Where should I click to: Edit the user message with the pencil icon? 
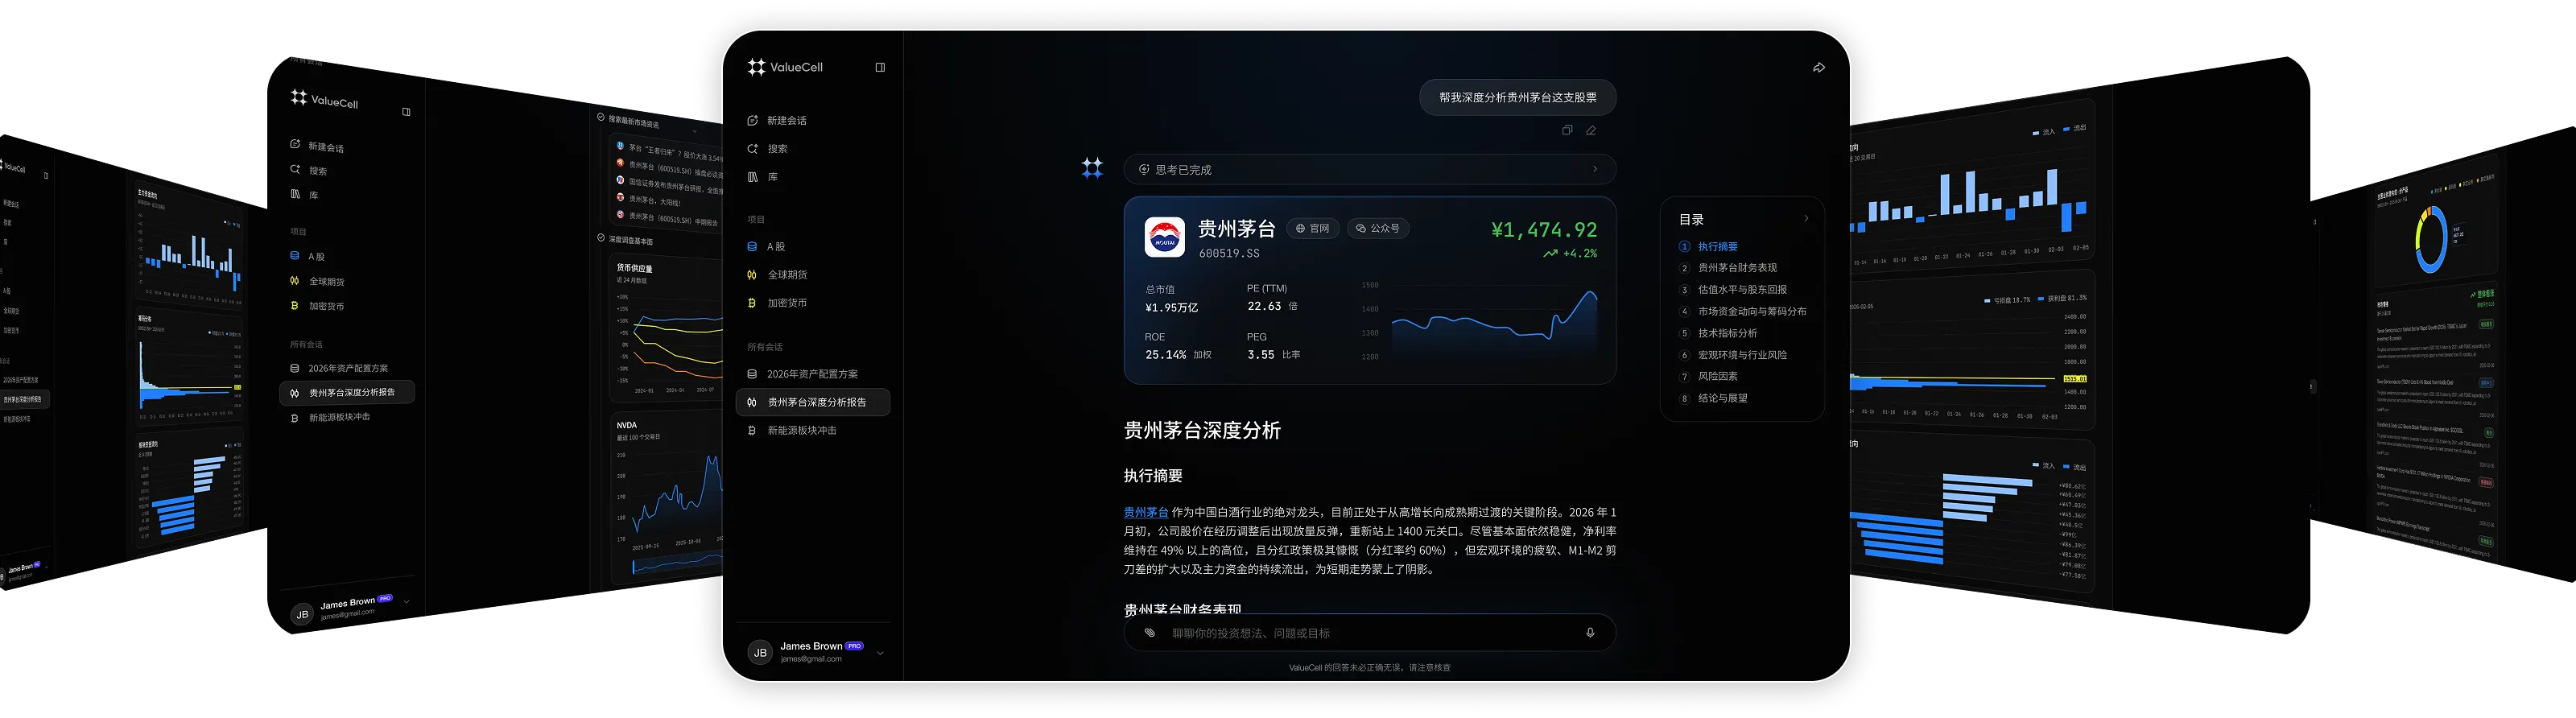click(1591, 130)
